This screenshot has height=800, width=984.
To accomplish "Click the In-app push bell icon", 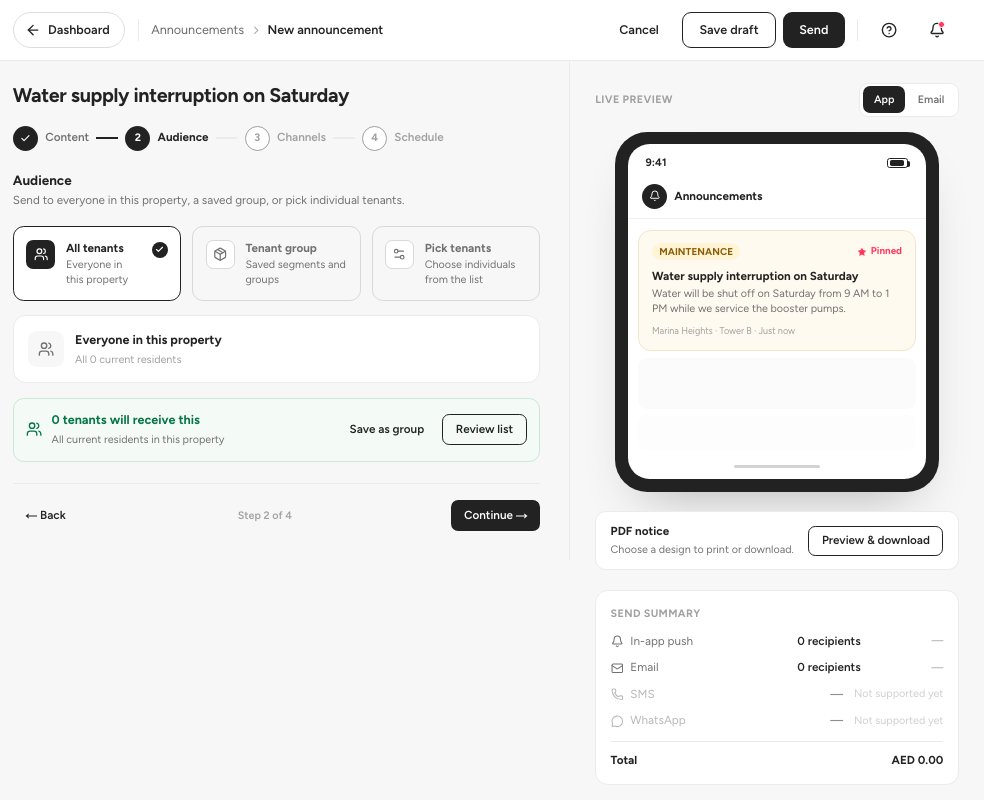I will point(617,641).
